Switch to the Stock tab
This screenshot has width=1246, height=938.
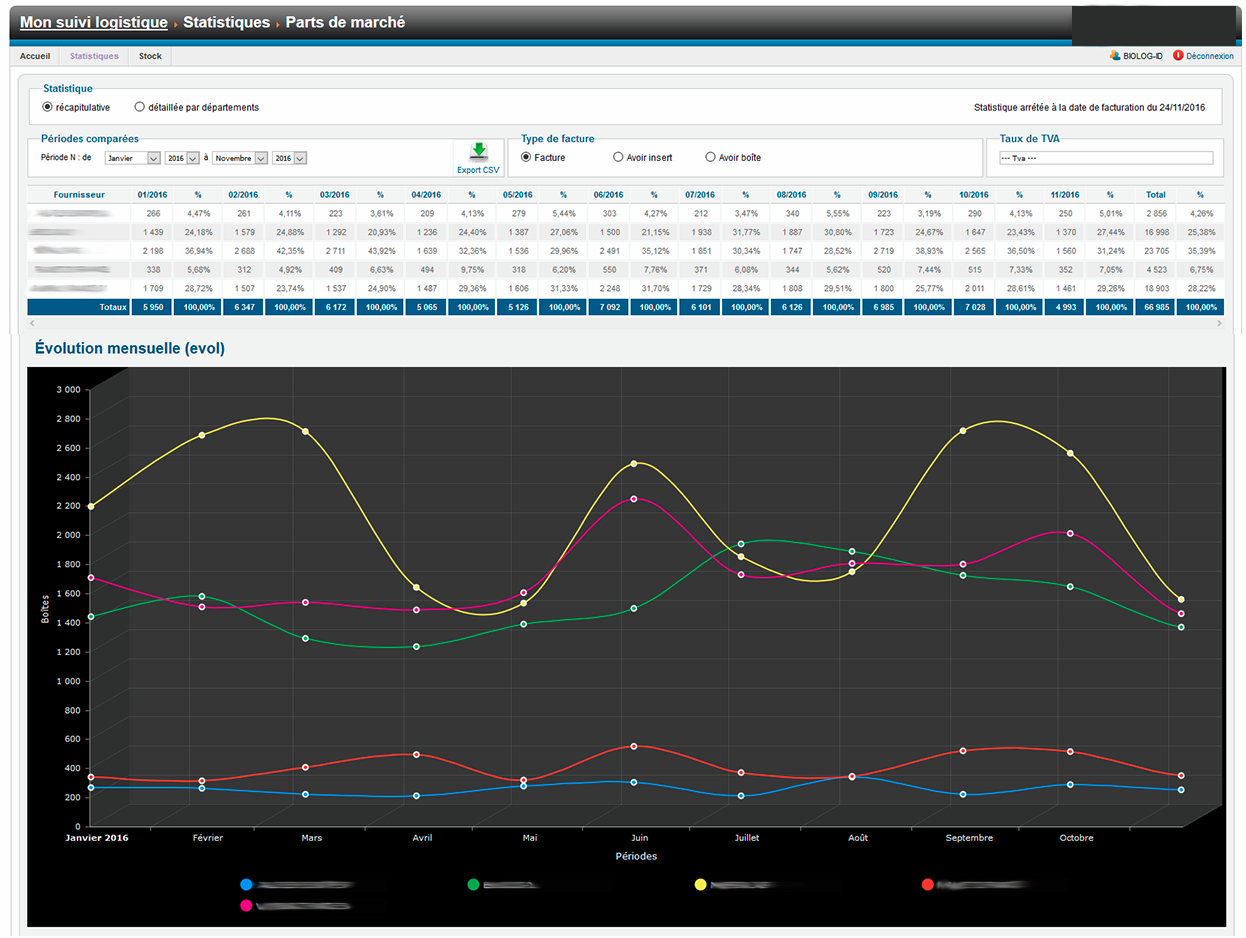[x=150, y=56]
